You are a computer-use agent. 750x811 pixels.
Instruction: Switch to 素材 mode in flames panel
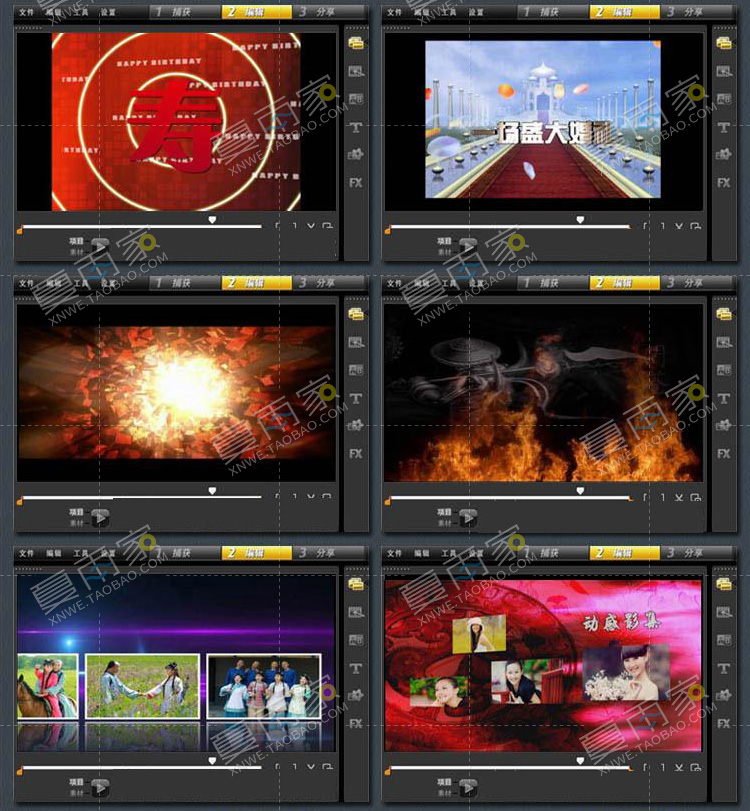click(x=444, y=523)
